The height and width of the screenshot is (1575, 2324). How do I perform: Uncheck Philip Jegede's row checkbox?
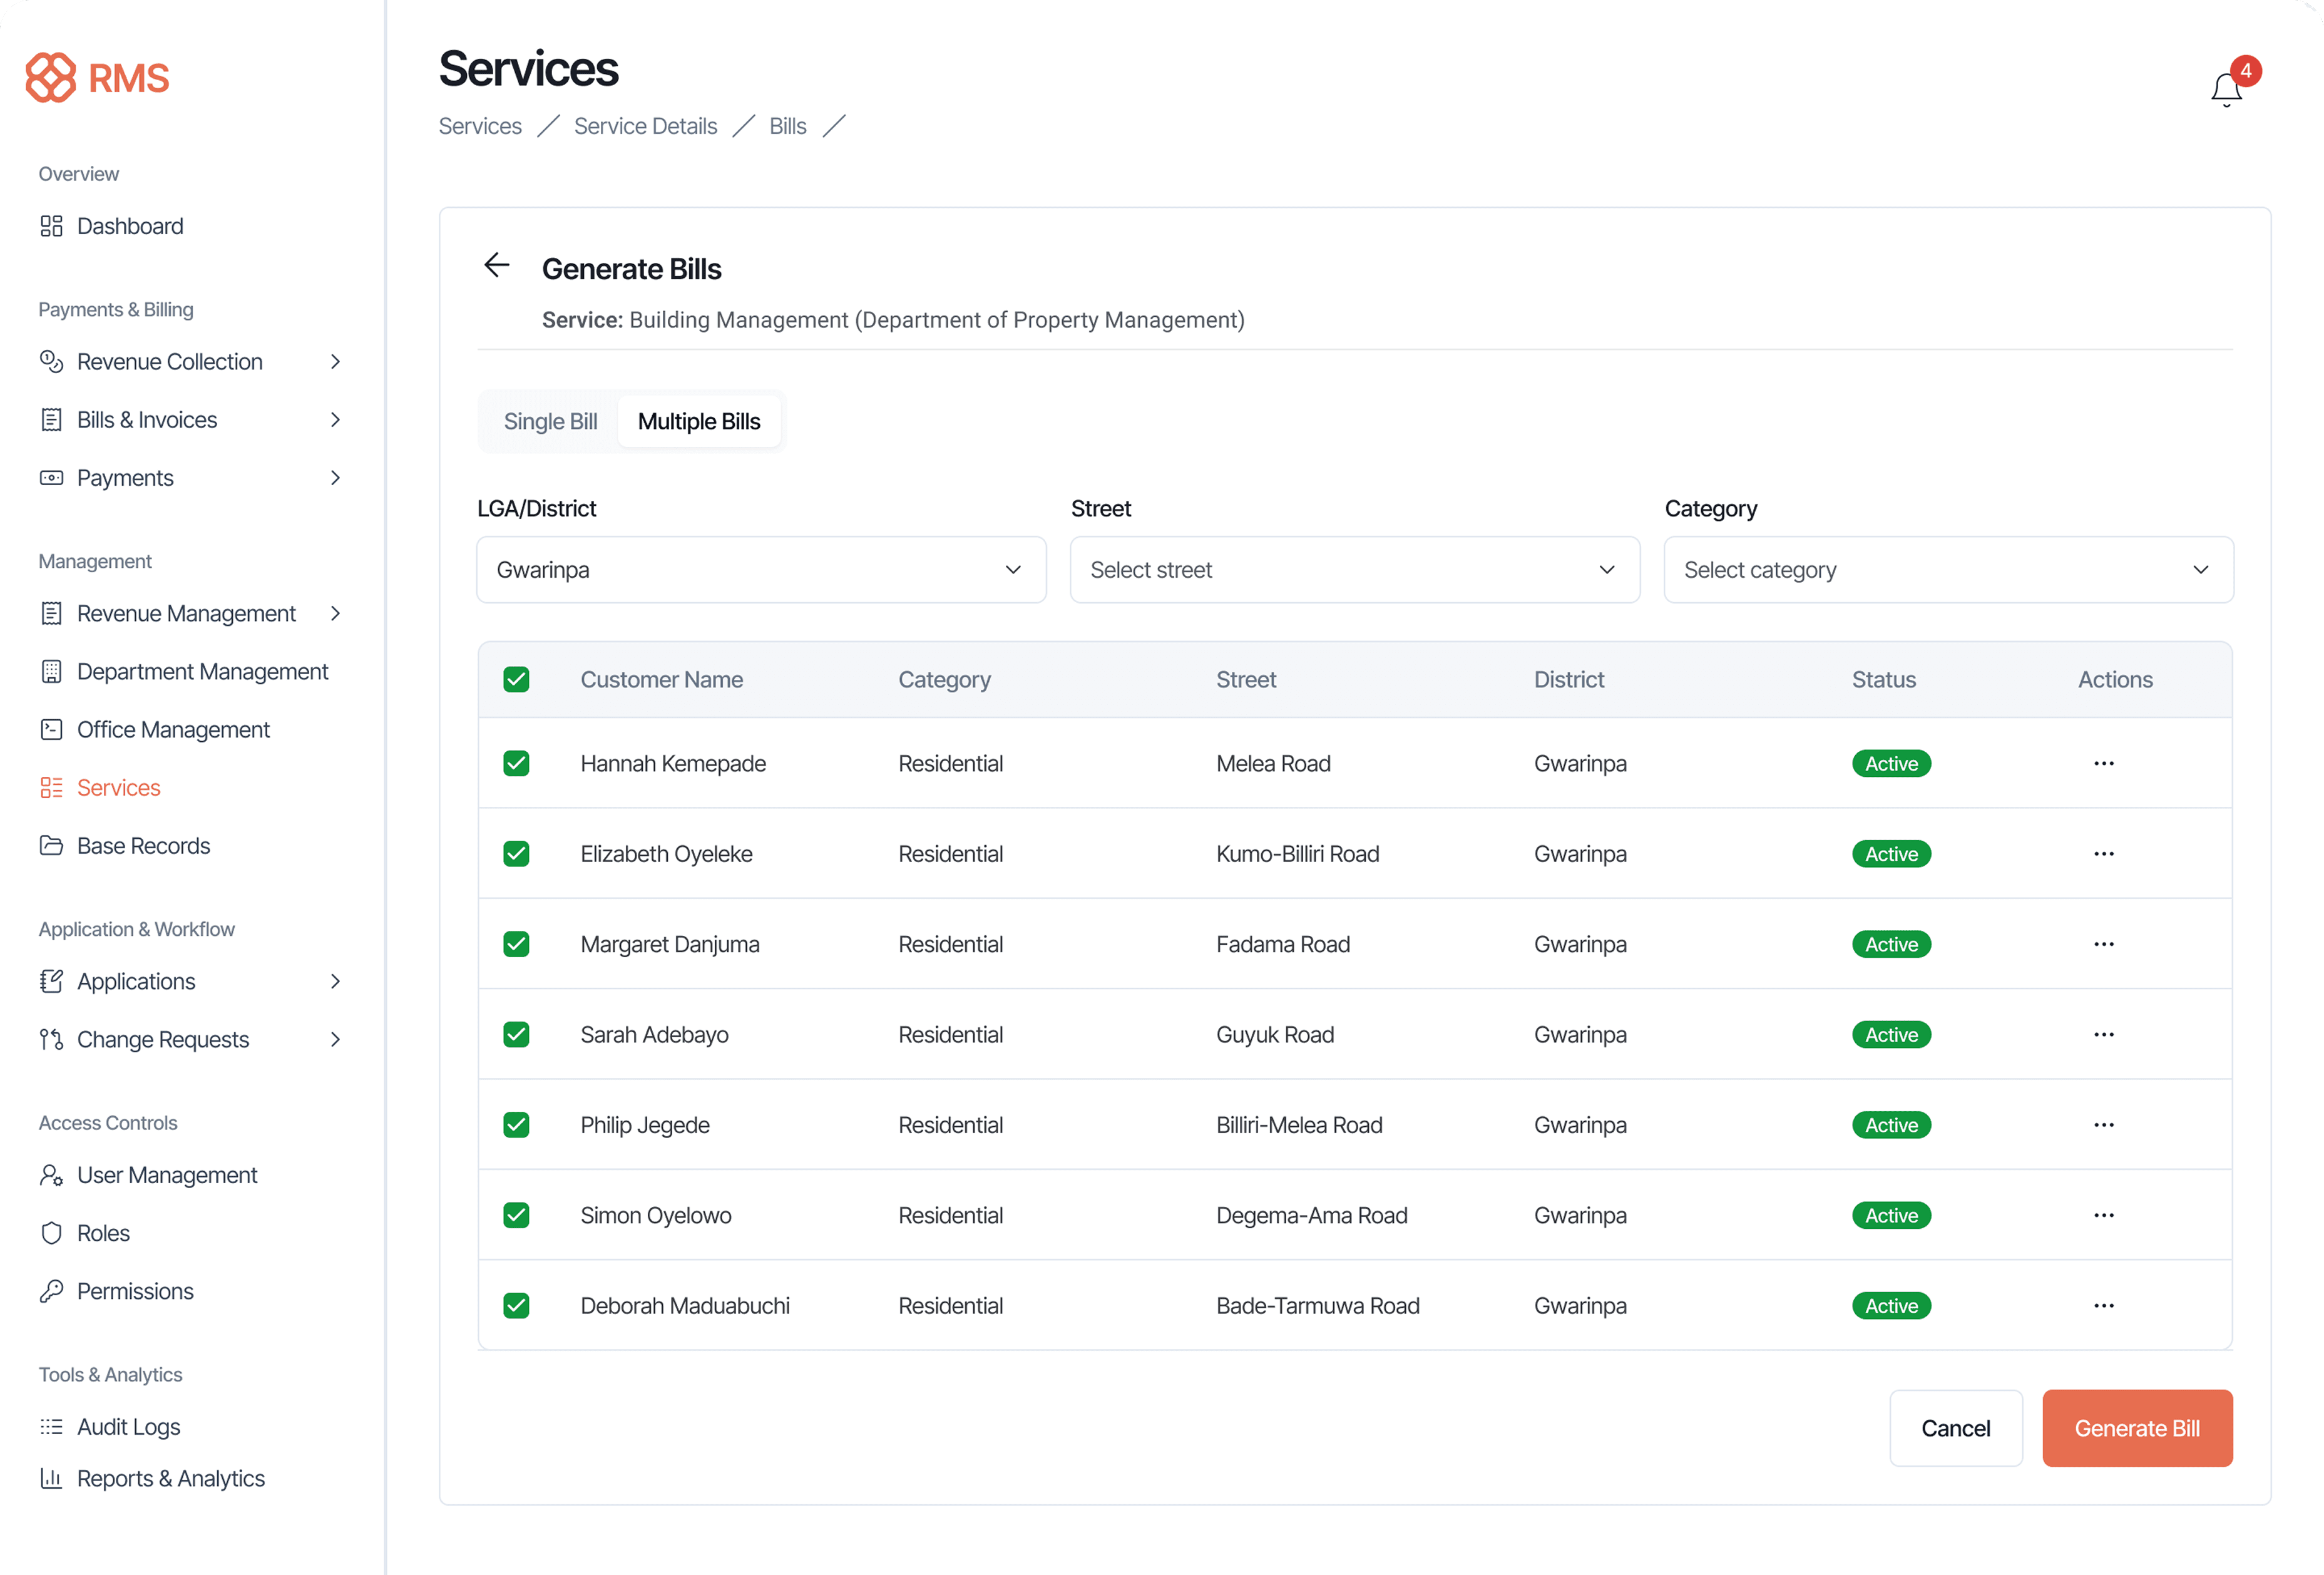tap(516, 1125)
